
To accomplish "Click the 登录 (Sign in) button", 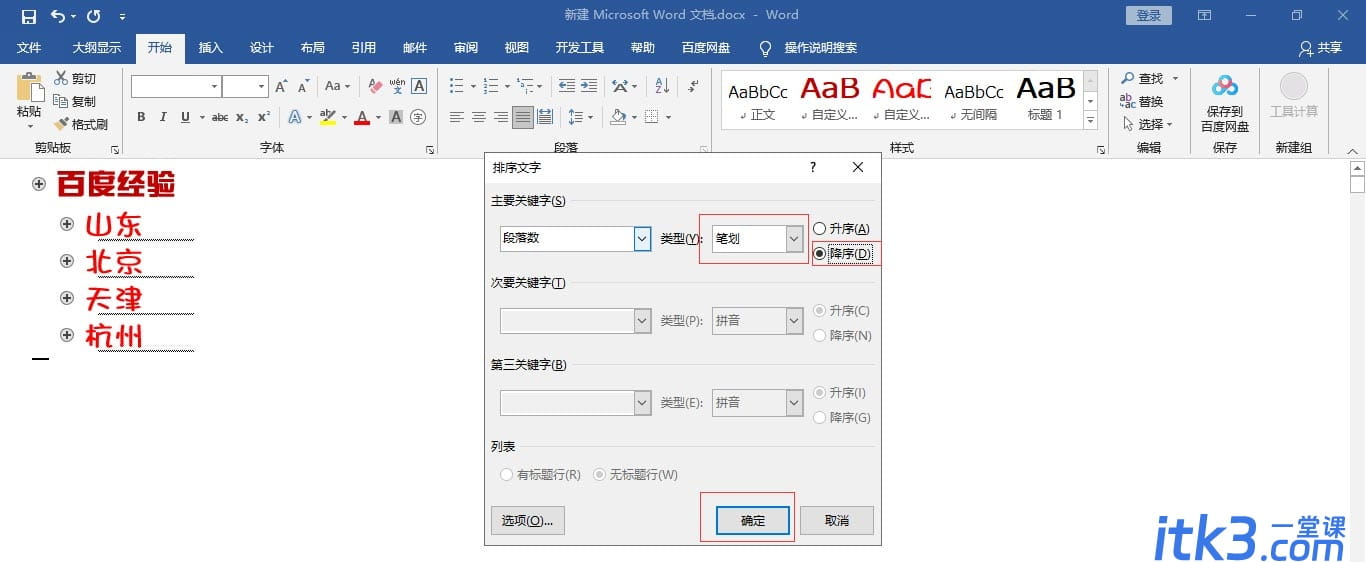I will [1149, 15].
